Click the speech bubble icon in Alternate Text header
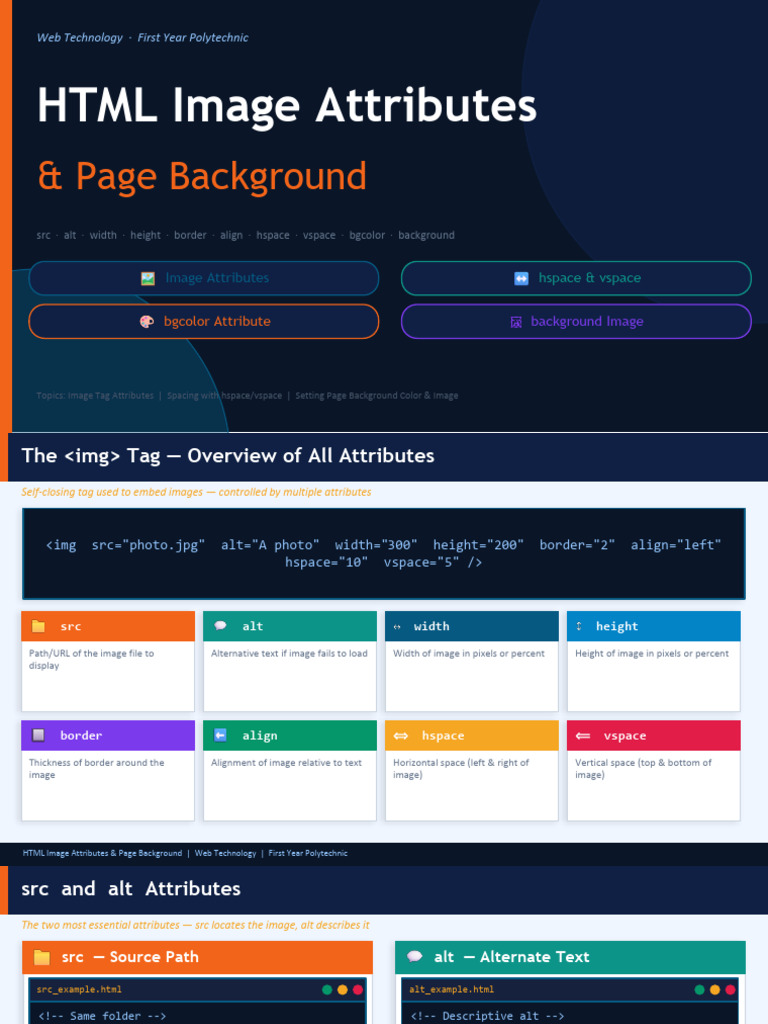The width and height of the screenshot is (768, 1024). pos(415,957)
